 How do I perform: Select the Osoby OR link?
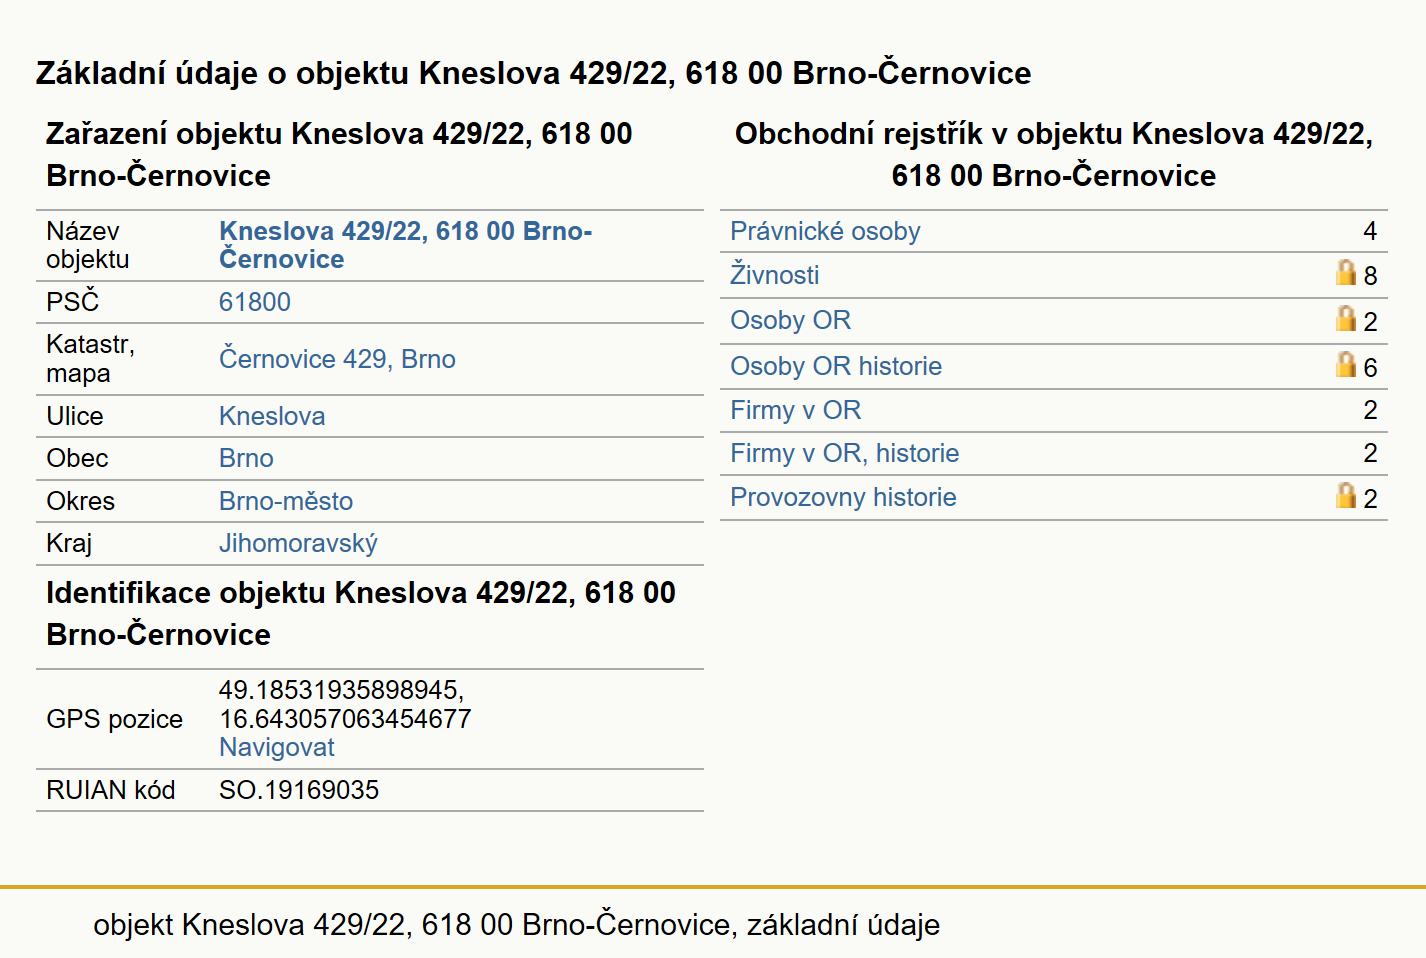tap(790, 320)
